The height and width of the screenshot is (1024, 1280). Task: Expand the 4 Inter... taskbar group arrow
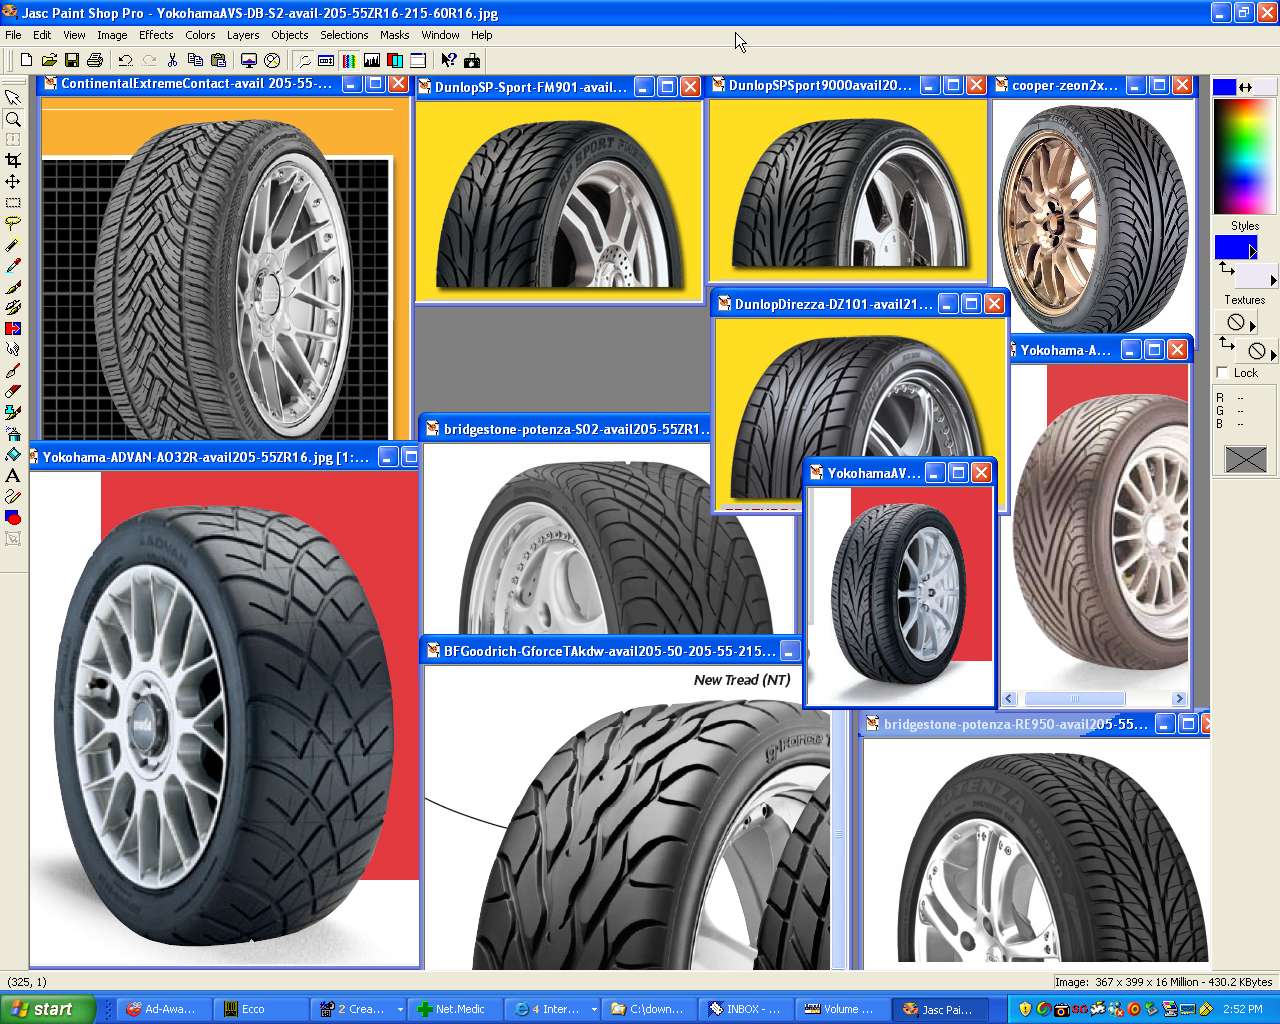coord(593,1009)
